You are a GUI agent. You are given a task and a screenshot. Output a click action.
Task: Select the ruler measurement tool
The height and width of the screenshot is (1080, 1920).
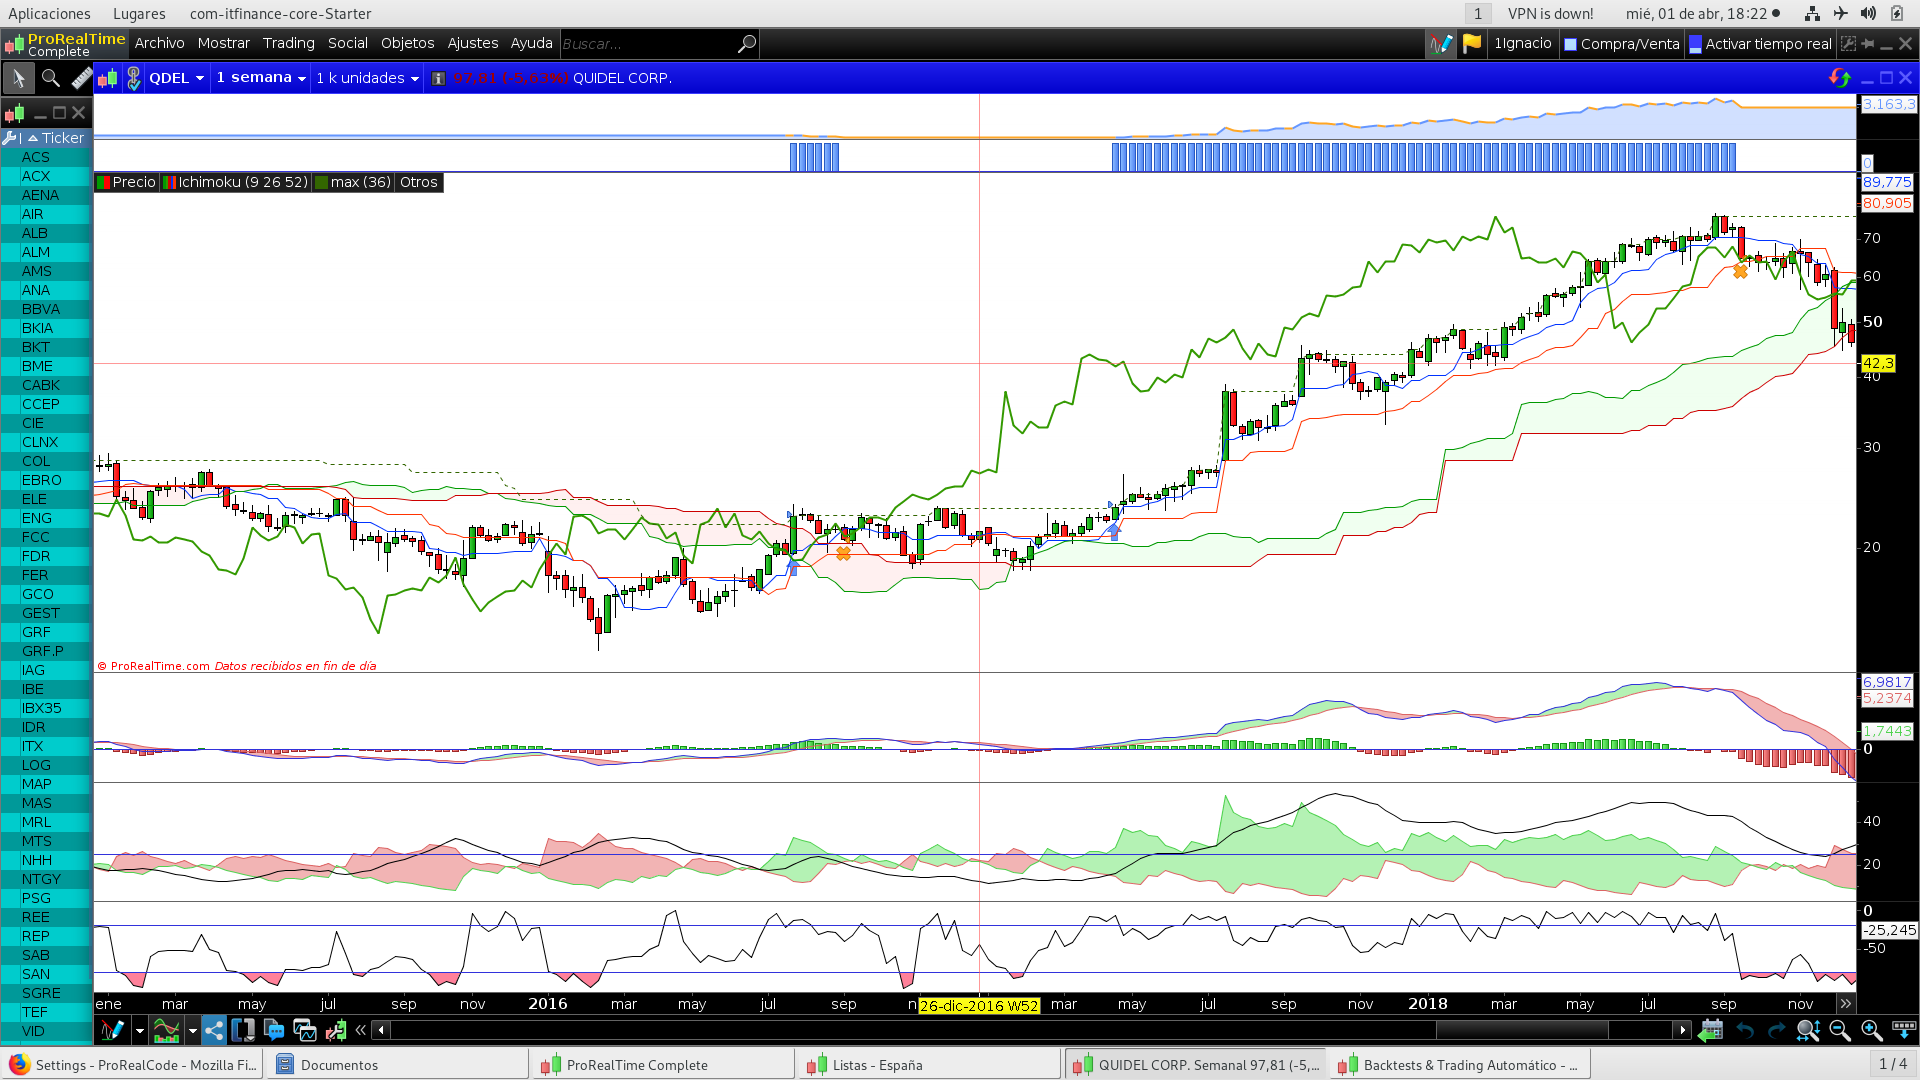point(82,78)
